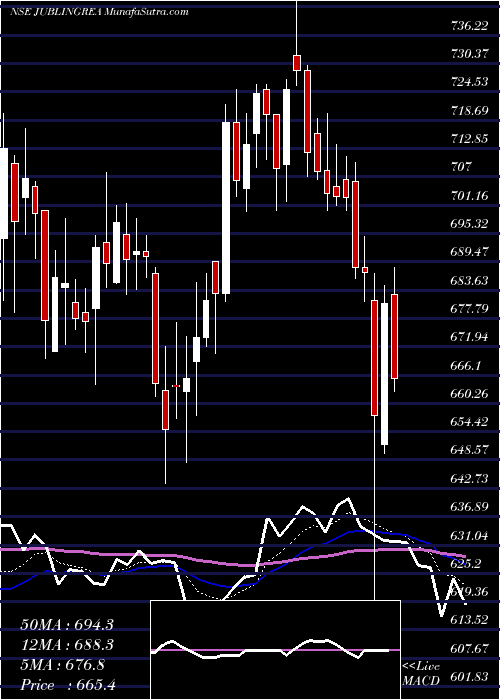Click the last red candlestick on the right
The height and width of the screenshot is (700, 500).
pyautogui.click(x=395, y=337)
